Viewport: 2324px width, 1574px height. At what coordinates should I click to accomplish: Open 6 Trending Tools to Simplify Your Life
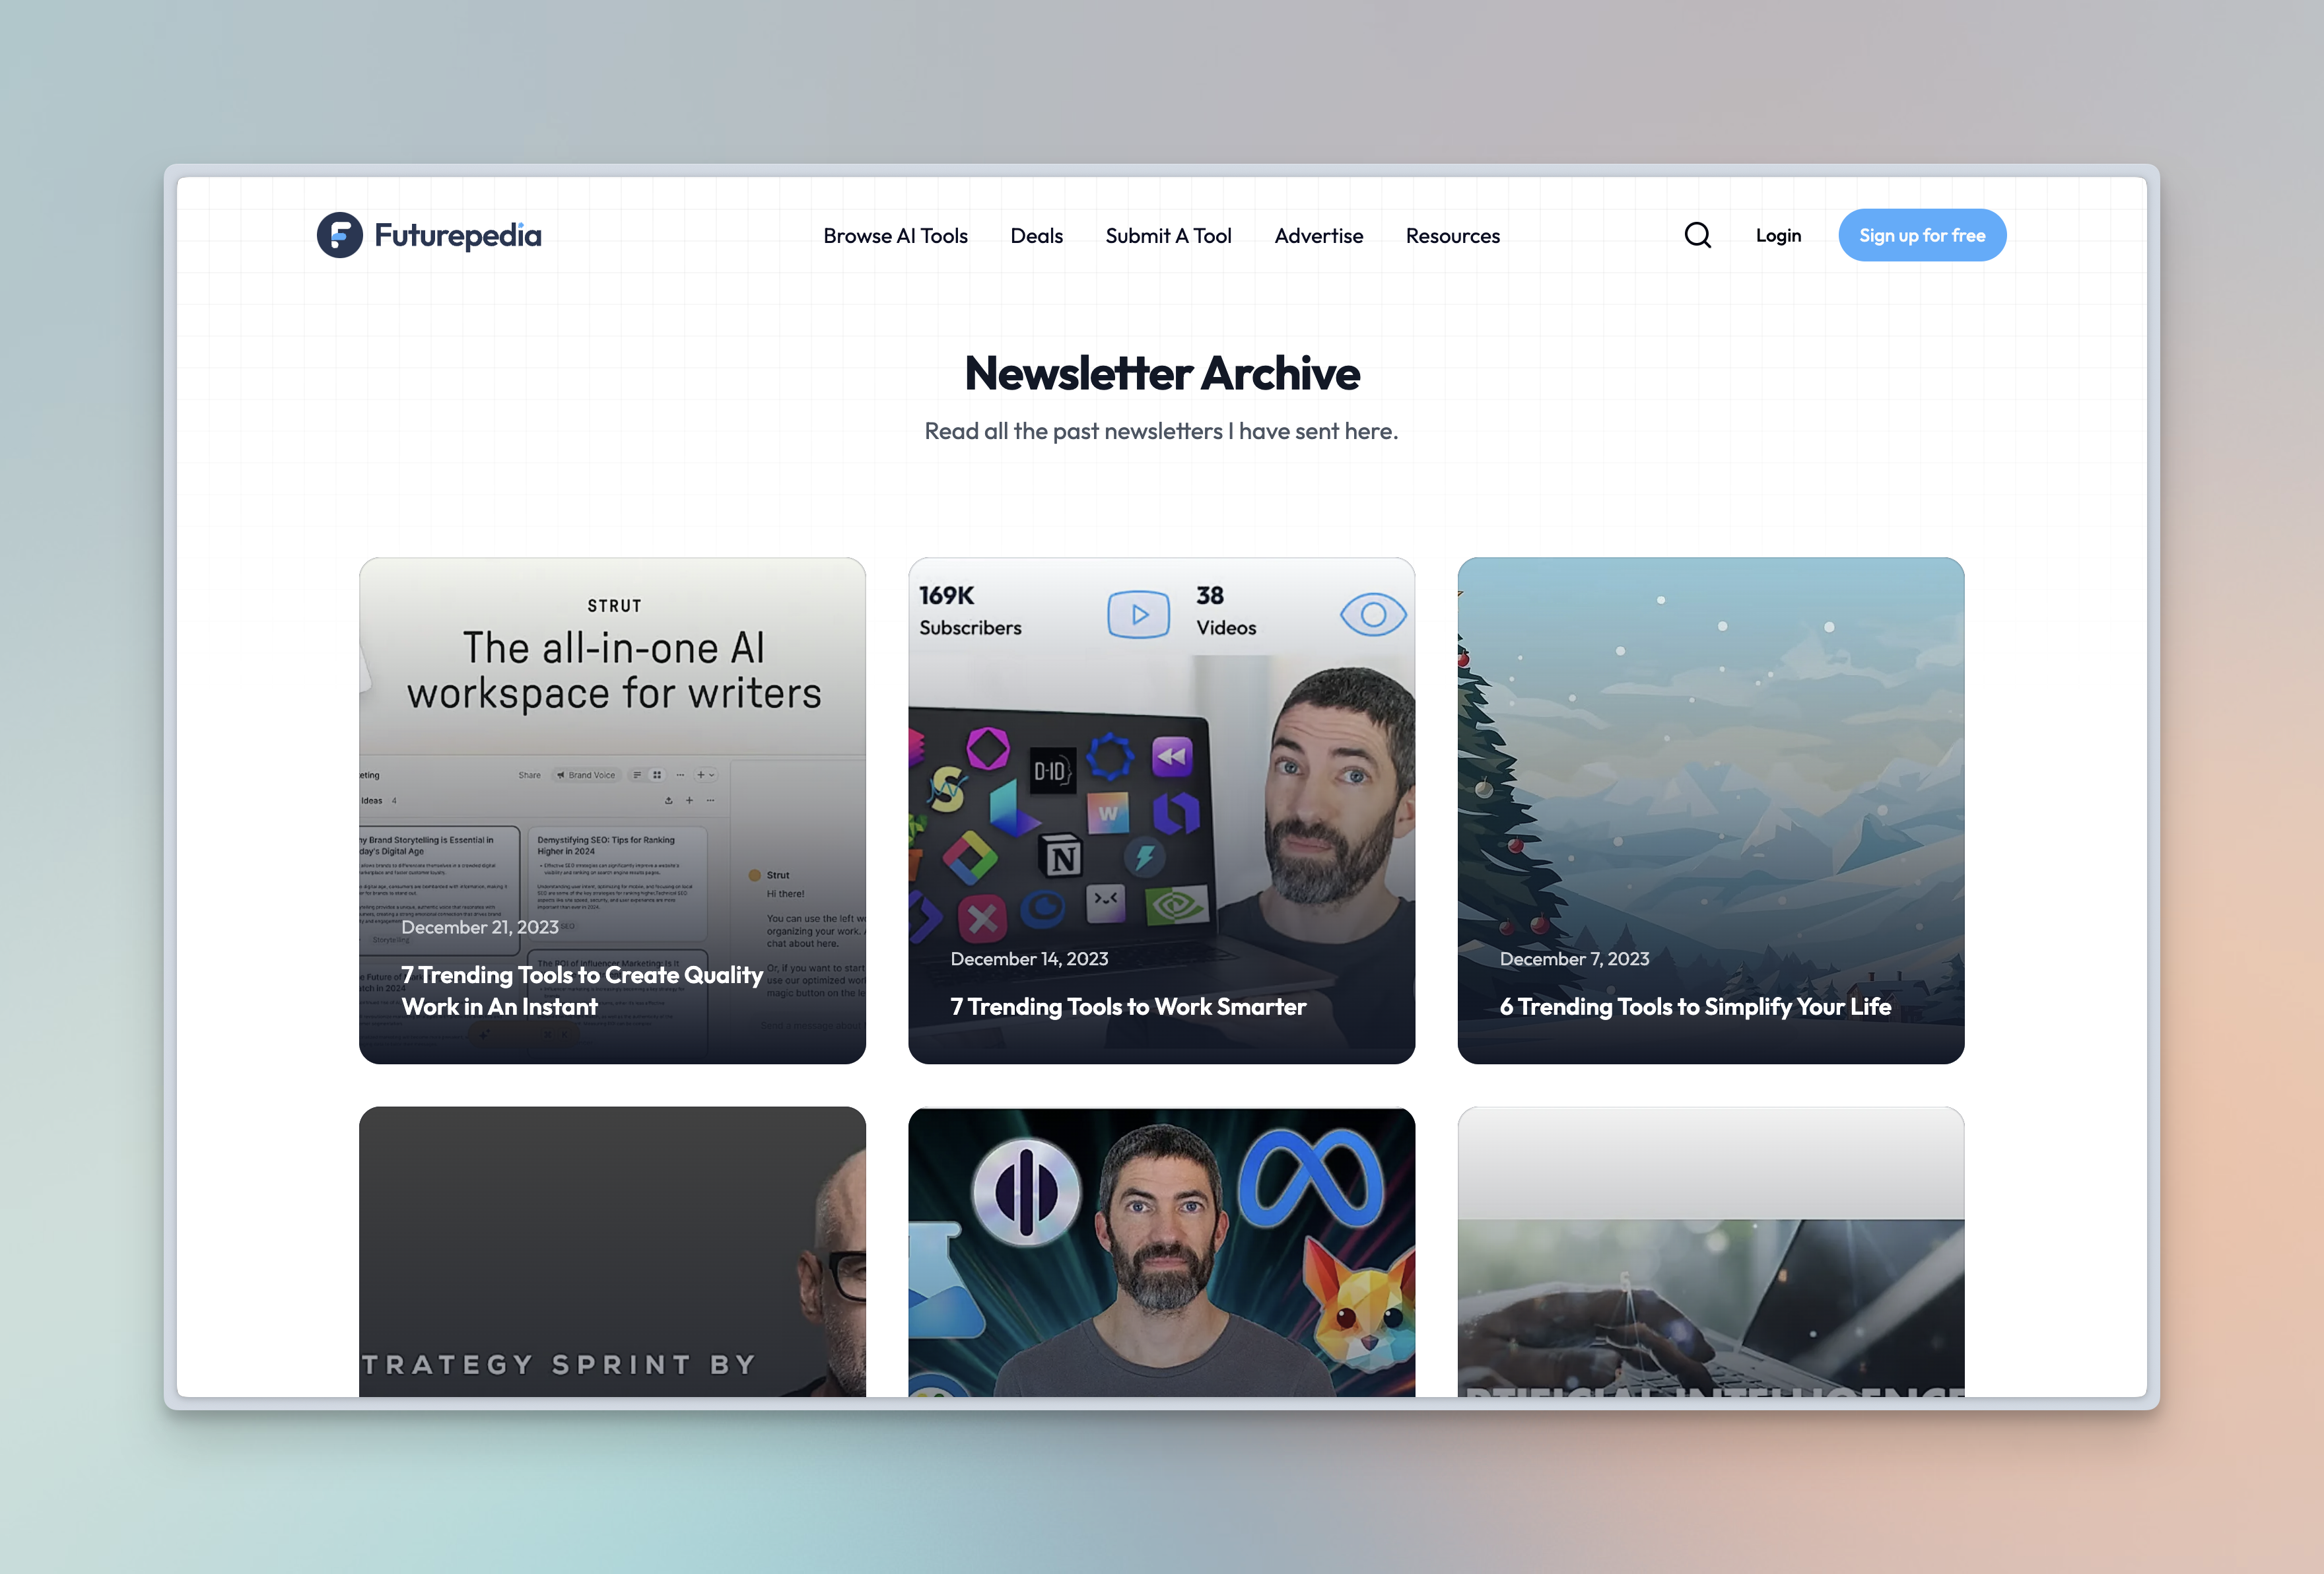click(1695, 1007)
